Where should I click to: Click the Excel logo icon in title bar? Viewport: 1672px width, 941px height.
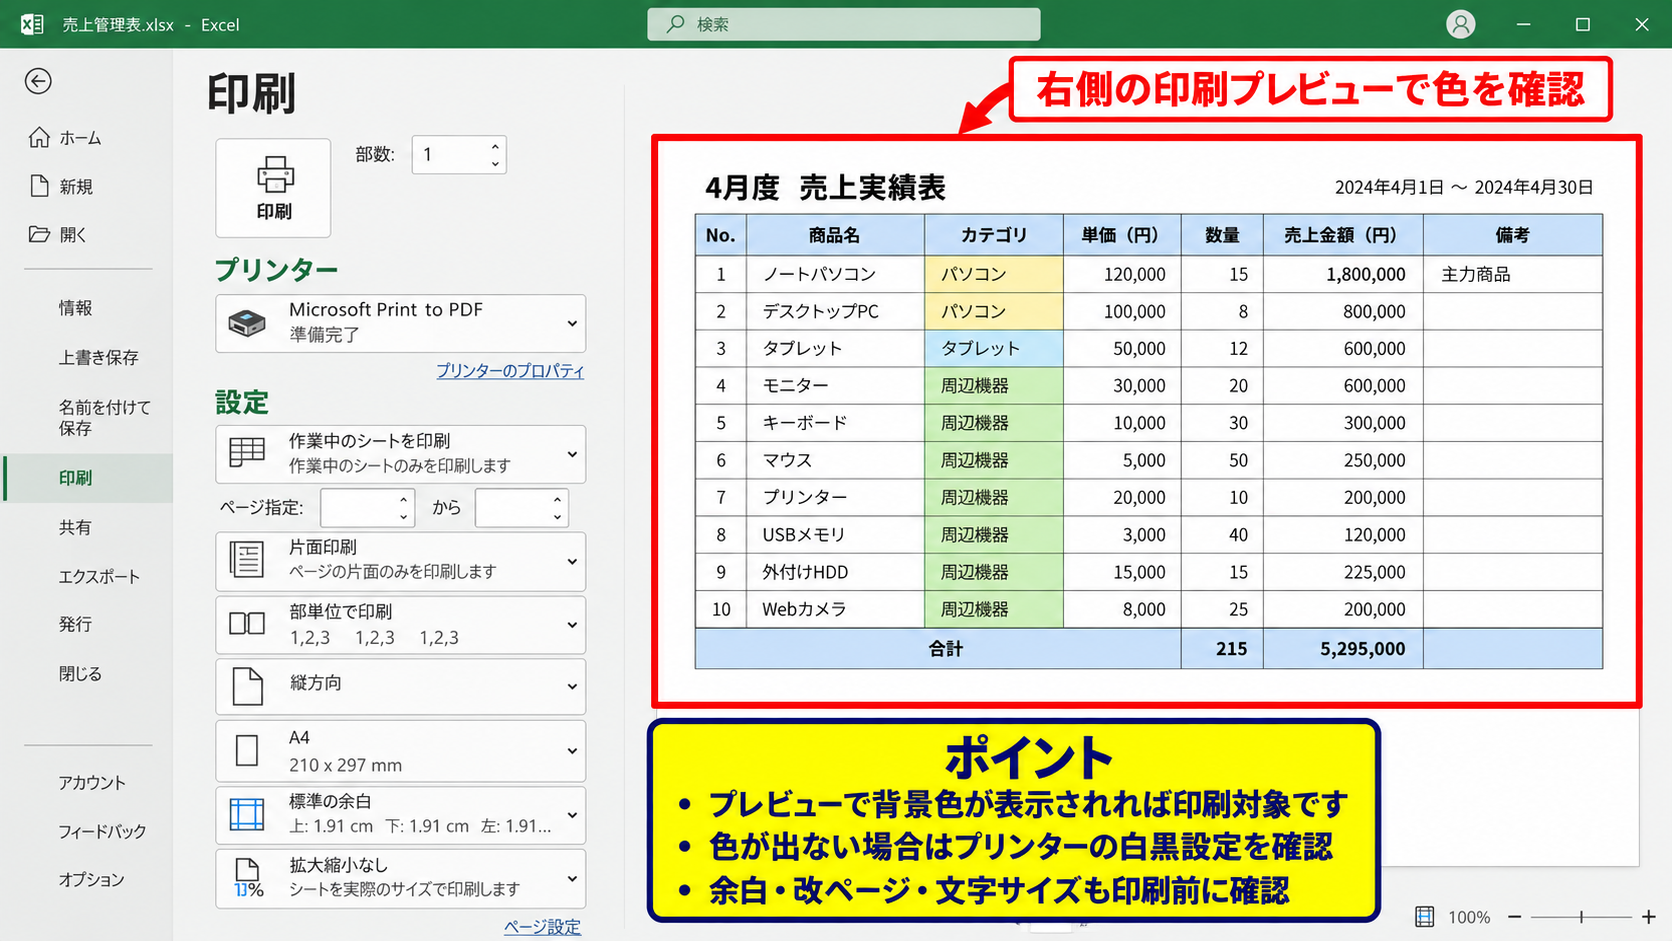32,24
